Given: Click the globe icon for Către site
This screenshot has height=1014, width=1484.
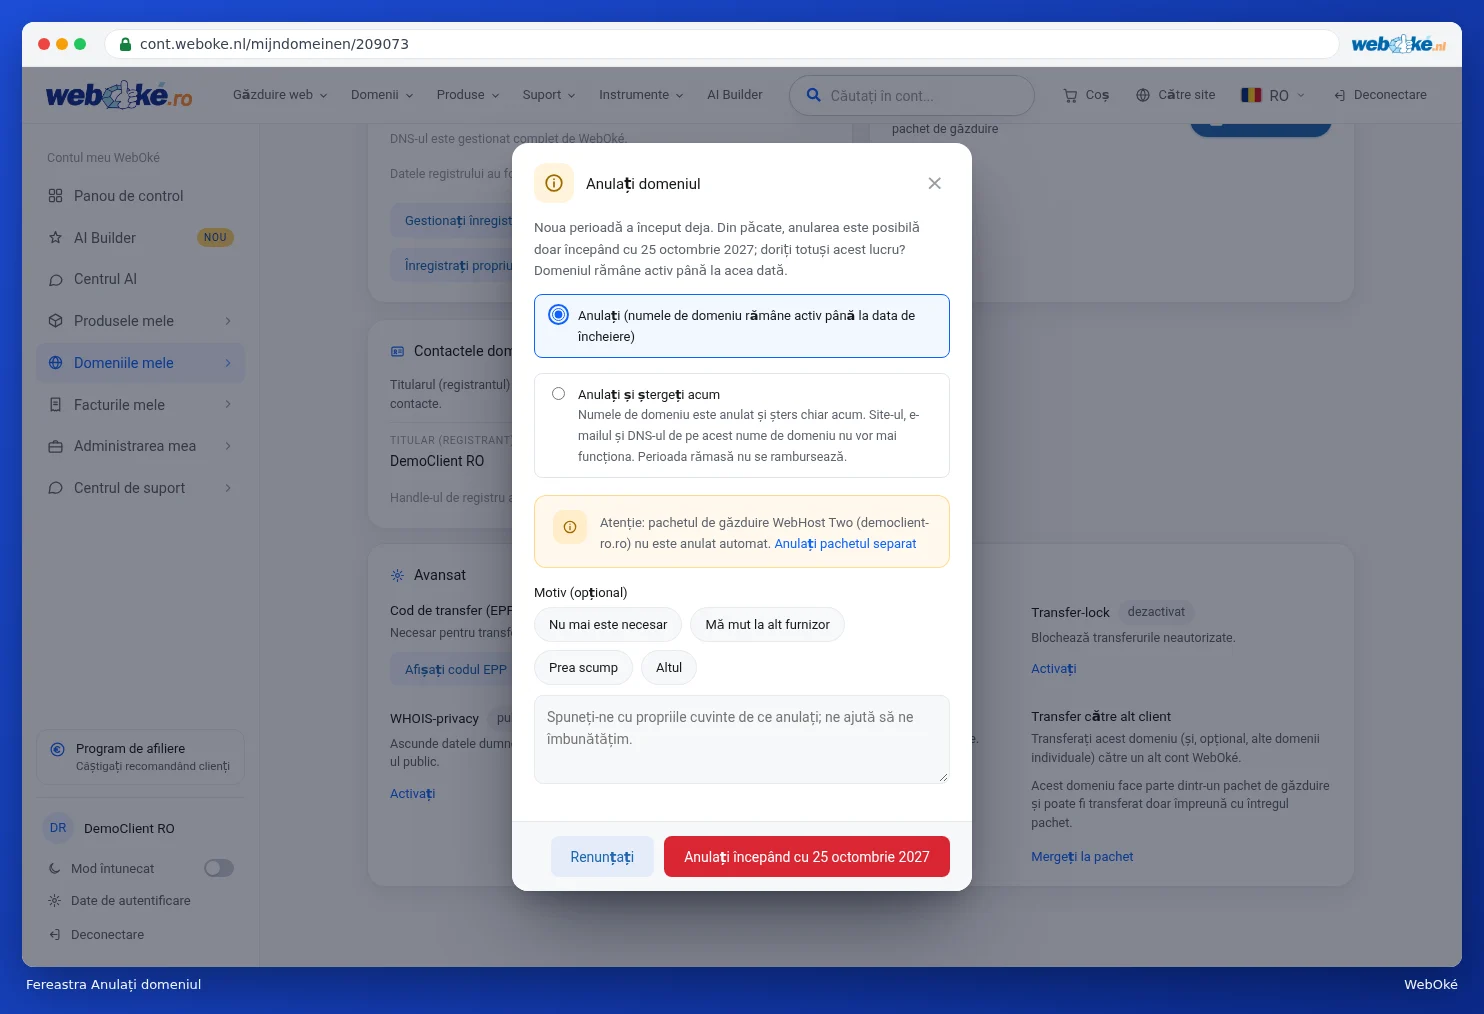Looking at the screenshot, I should point(1143,95).
